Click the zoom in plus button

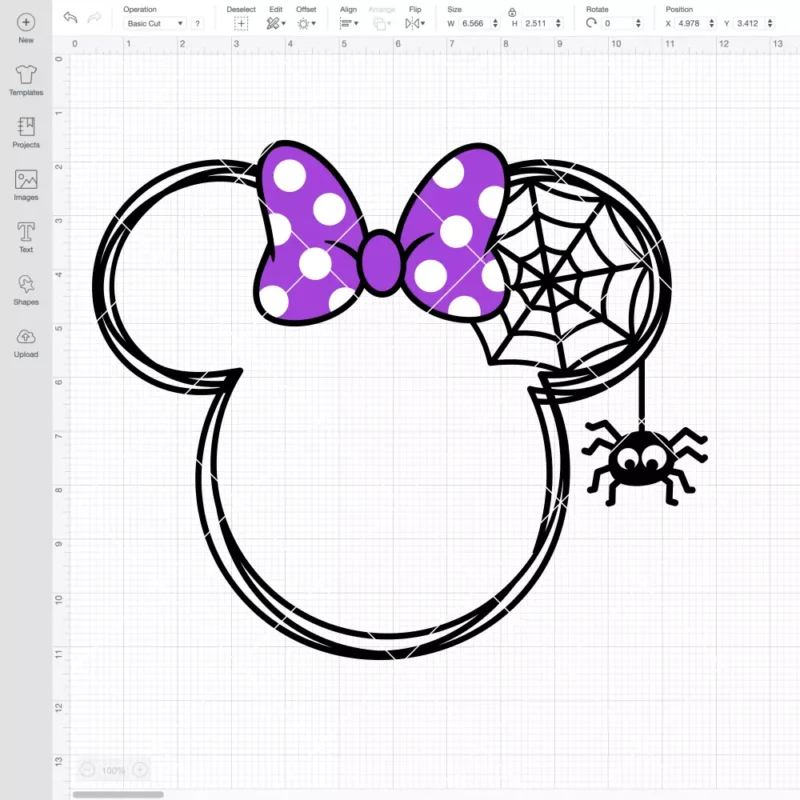pos(140,769)
